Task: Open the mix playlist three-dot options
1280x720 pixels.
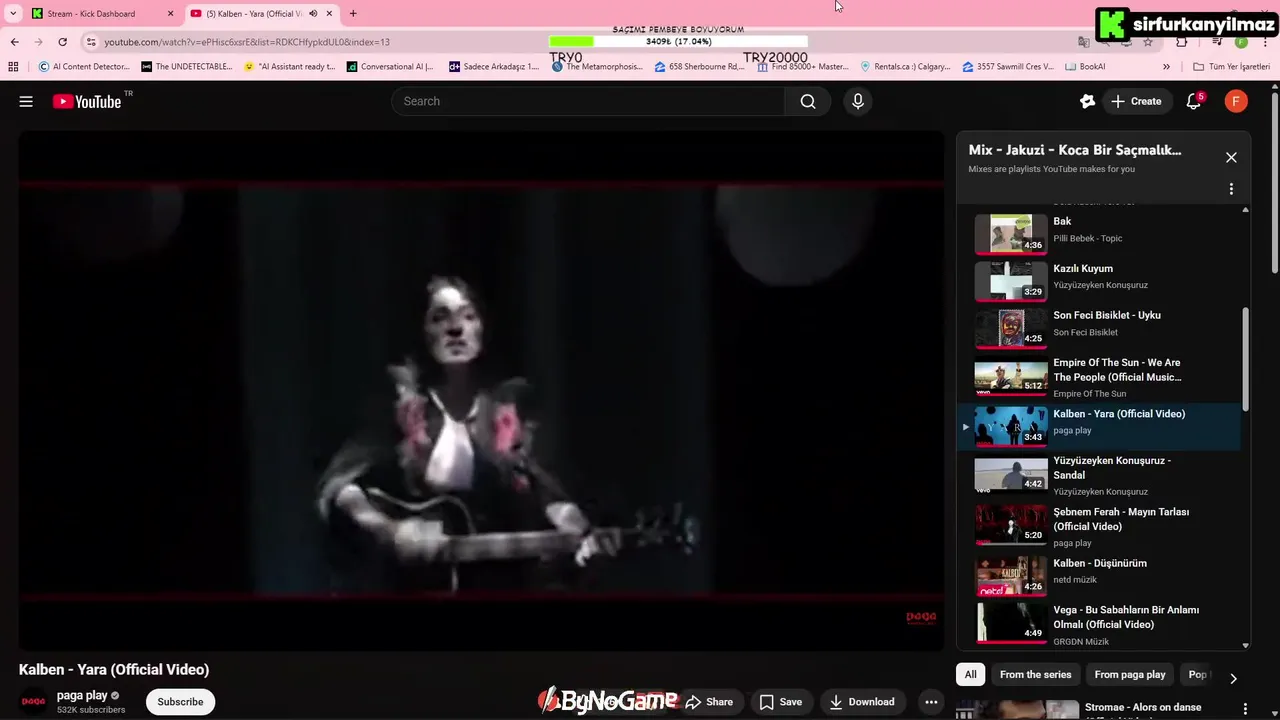Action: pos(1231,189)
